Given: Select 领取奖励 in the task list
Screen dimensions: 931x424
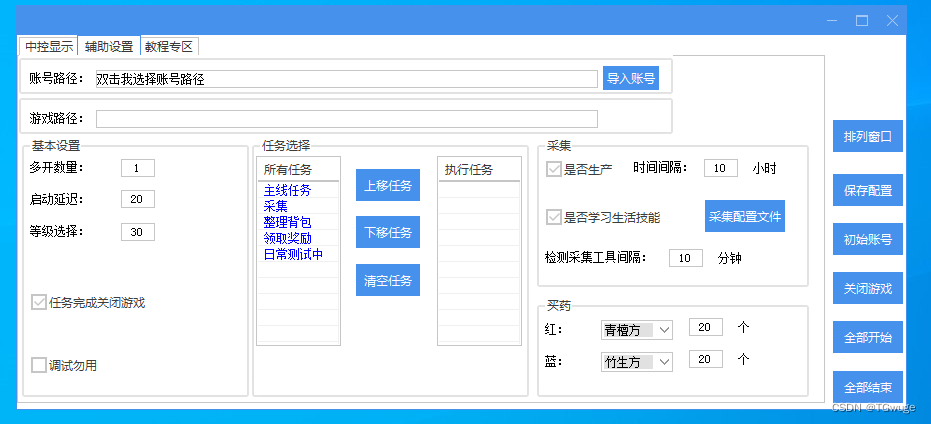Looking at the screenshot, I should click(287, 238).
